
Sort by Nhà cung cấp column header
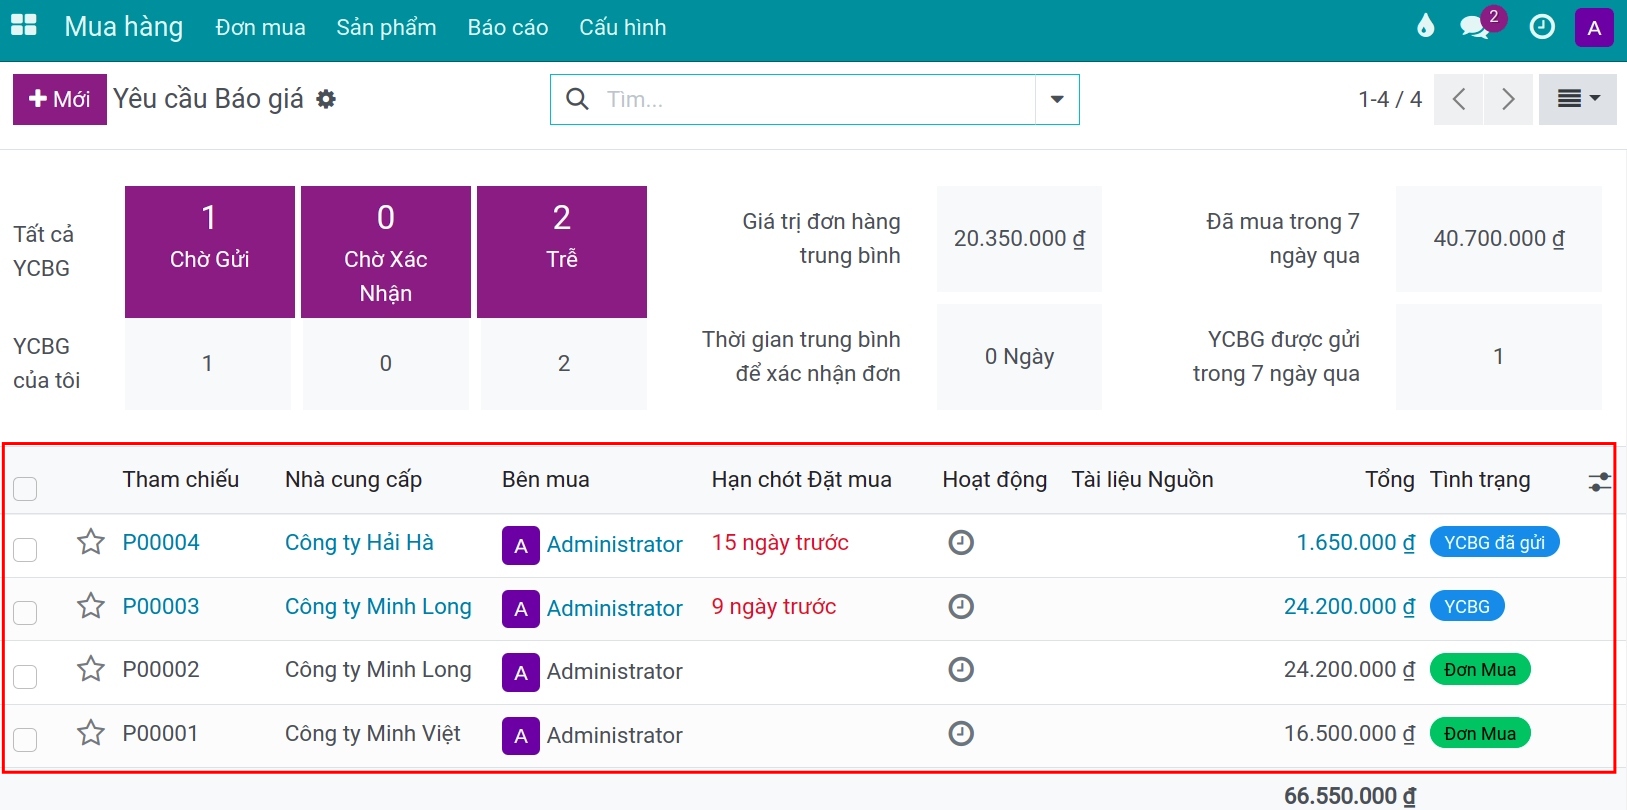(353, 480)
